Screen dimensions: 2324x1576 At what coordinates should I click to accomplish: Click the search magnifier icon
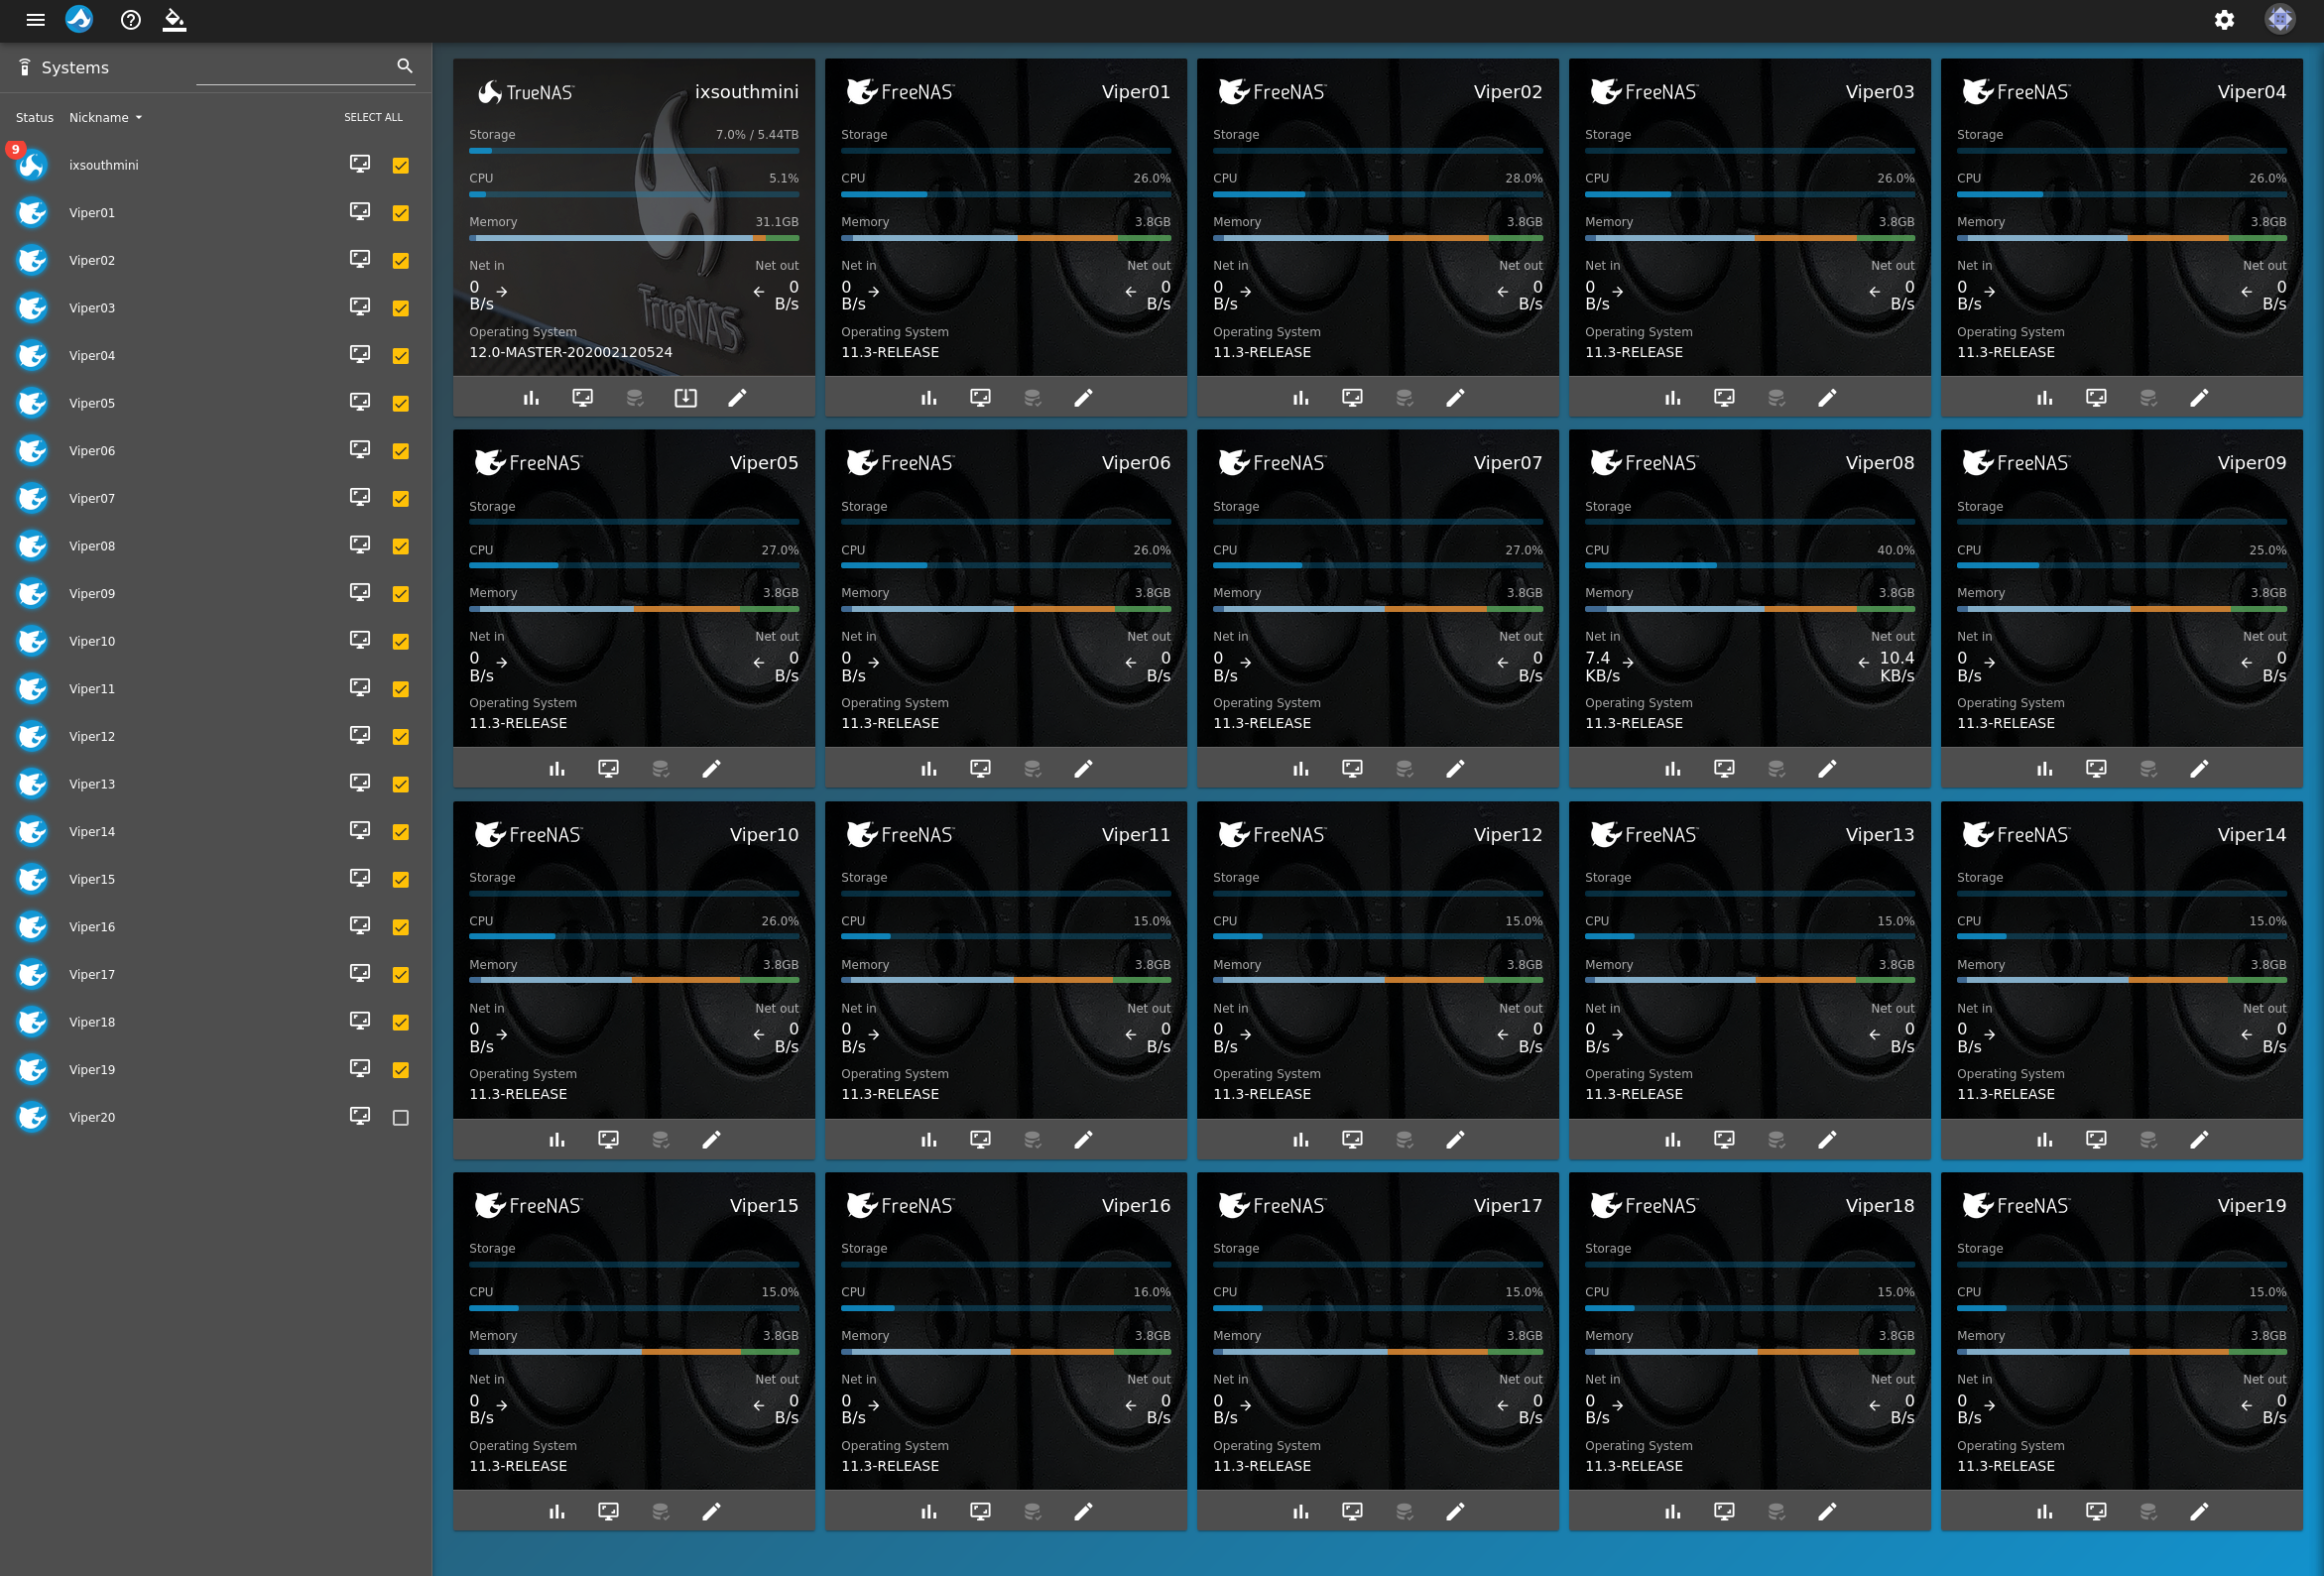pos(405,66)
